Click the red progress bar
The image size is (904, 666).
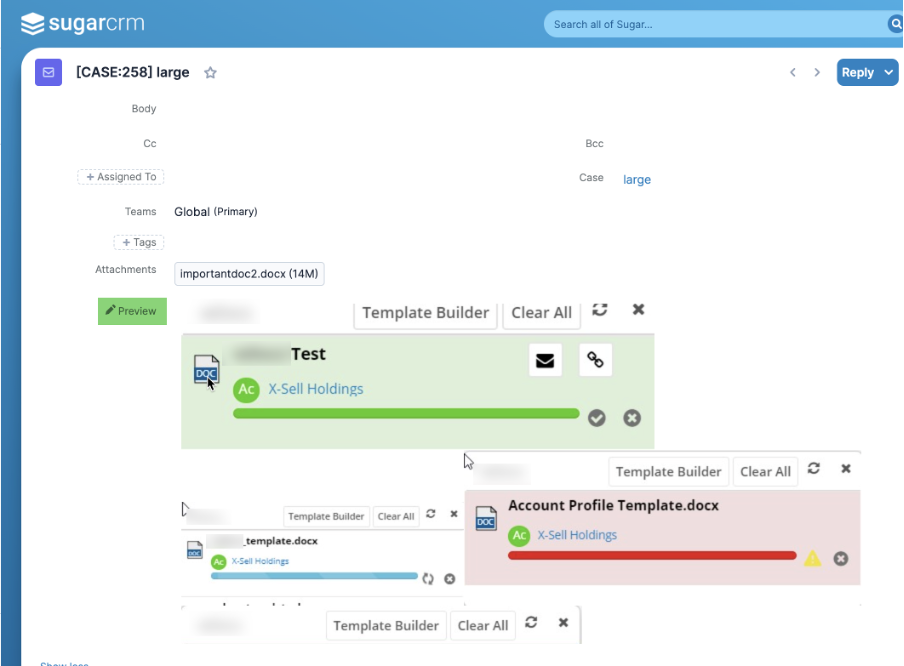pos(652,555)
